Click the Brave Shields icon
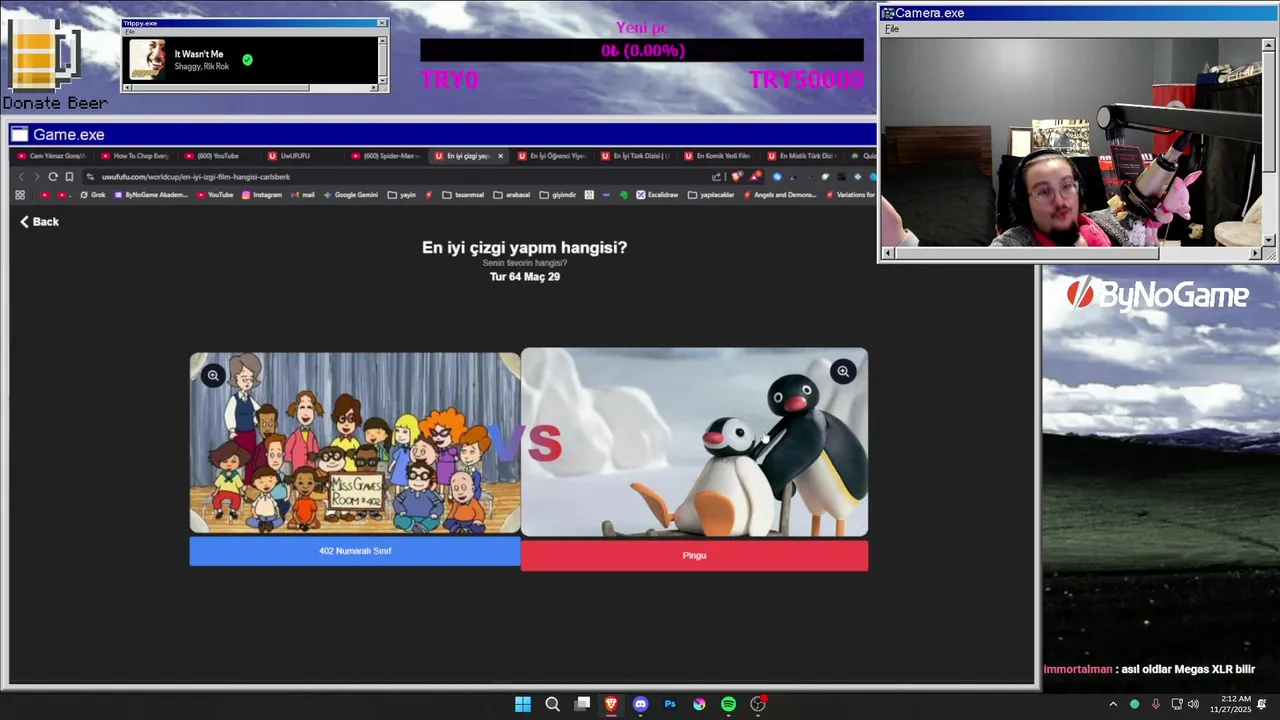 [x=738, y=177]
